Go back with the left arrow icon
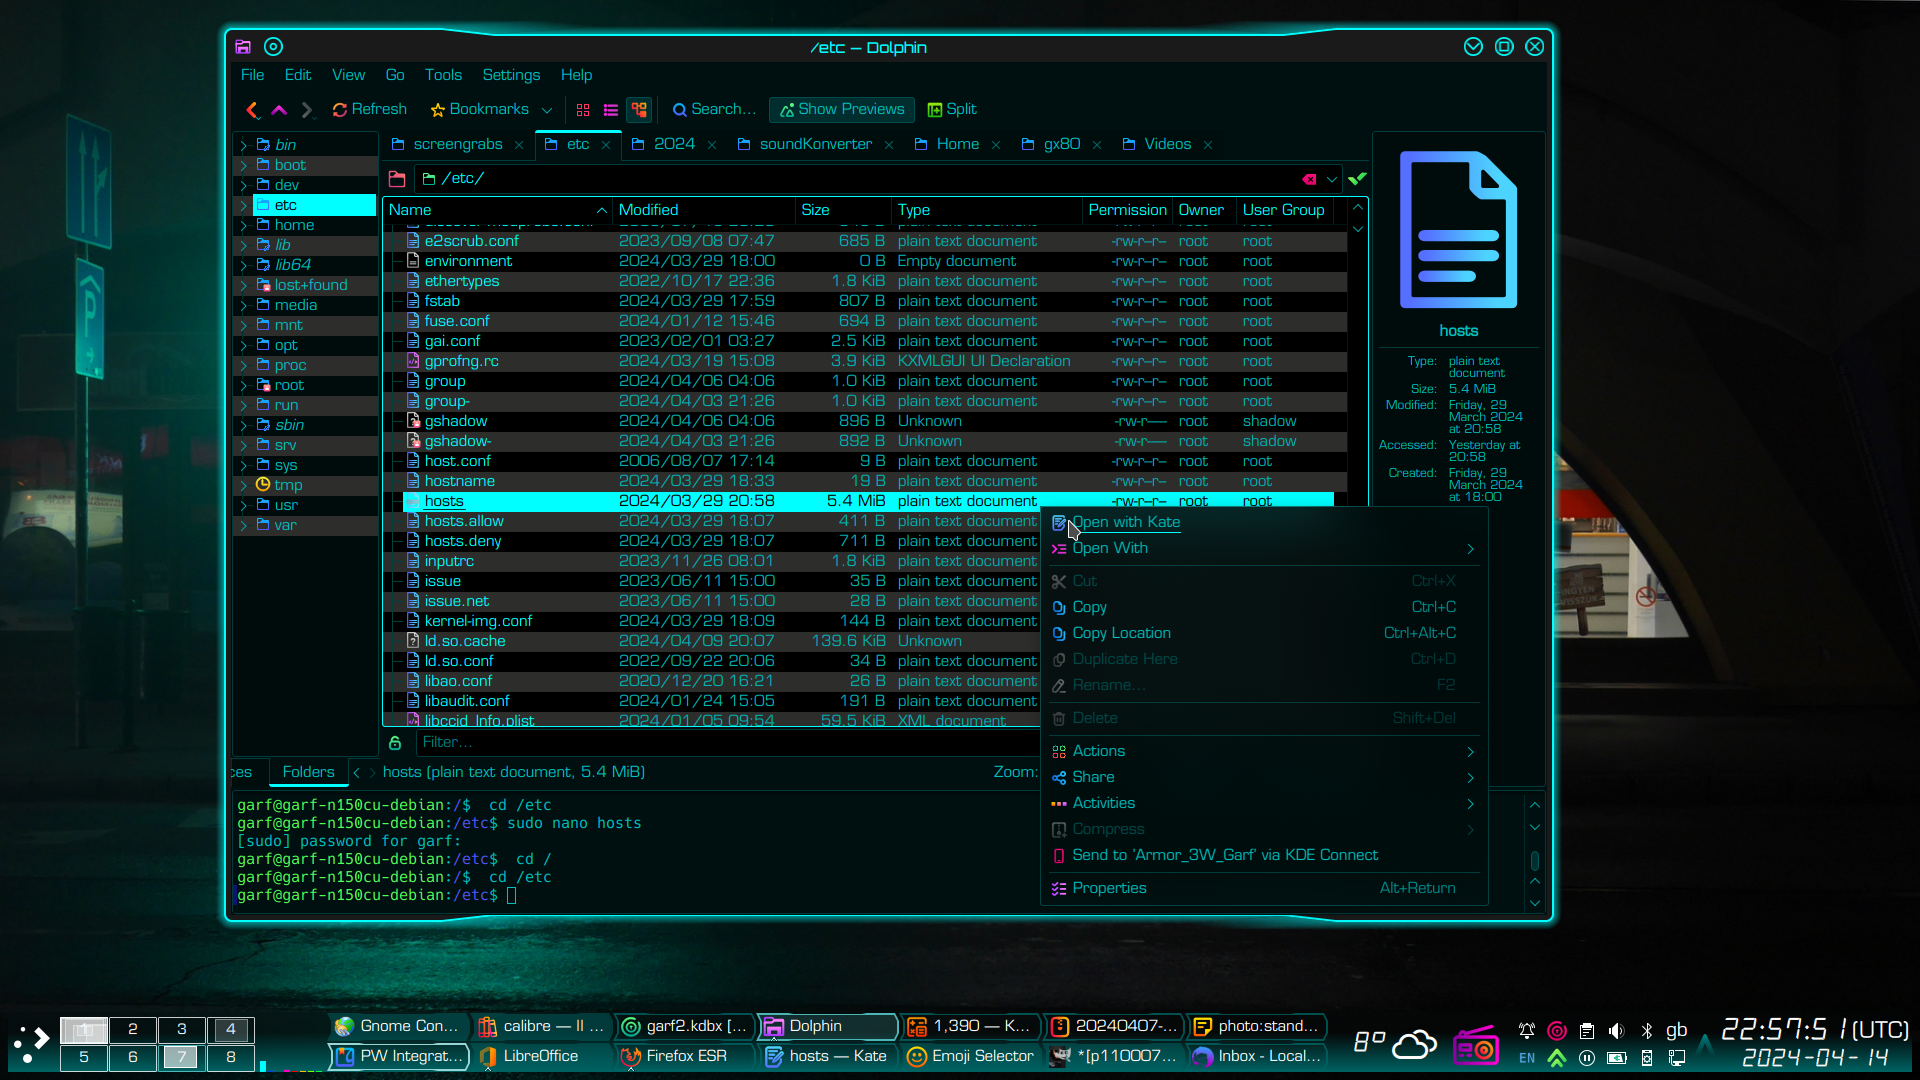 pyautogui.click(x=252, y=110)
